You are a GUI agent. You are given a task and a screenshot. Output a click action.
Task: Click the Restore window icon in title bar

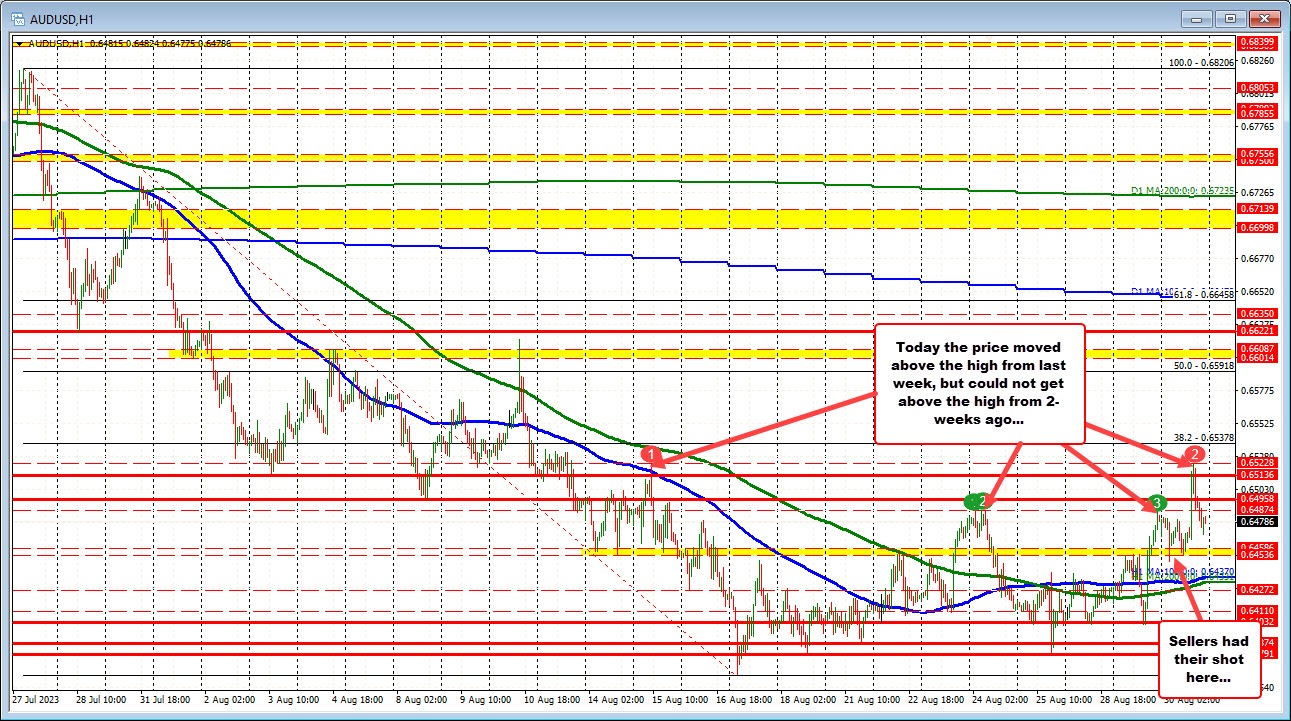point(1229,18)
